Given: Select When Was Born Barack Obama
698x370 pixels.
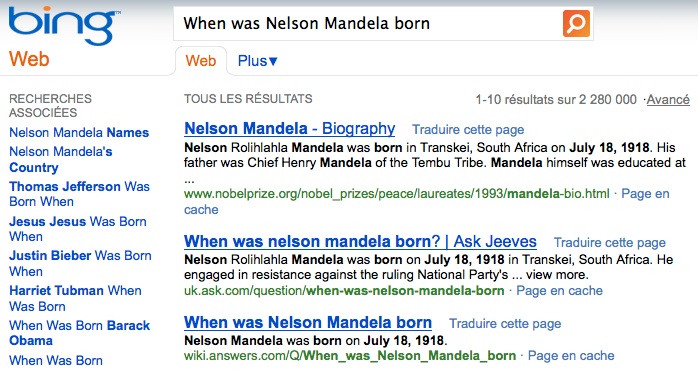Looking at the screenshot, I should tap(79, 333).
